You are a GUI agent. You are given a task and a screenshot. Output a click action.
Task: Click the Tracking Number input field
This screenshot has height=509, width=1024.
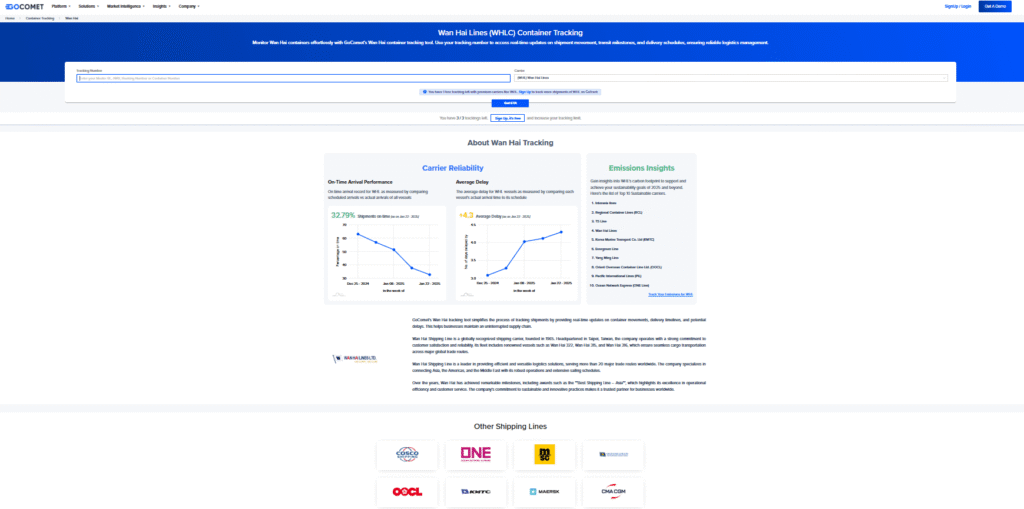click(292, 77)
